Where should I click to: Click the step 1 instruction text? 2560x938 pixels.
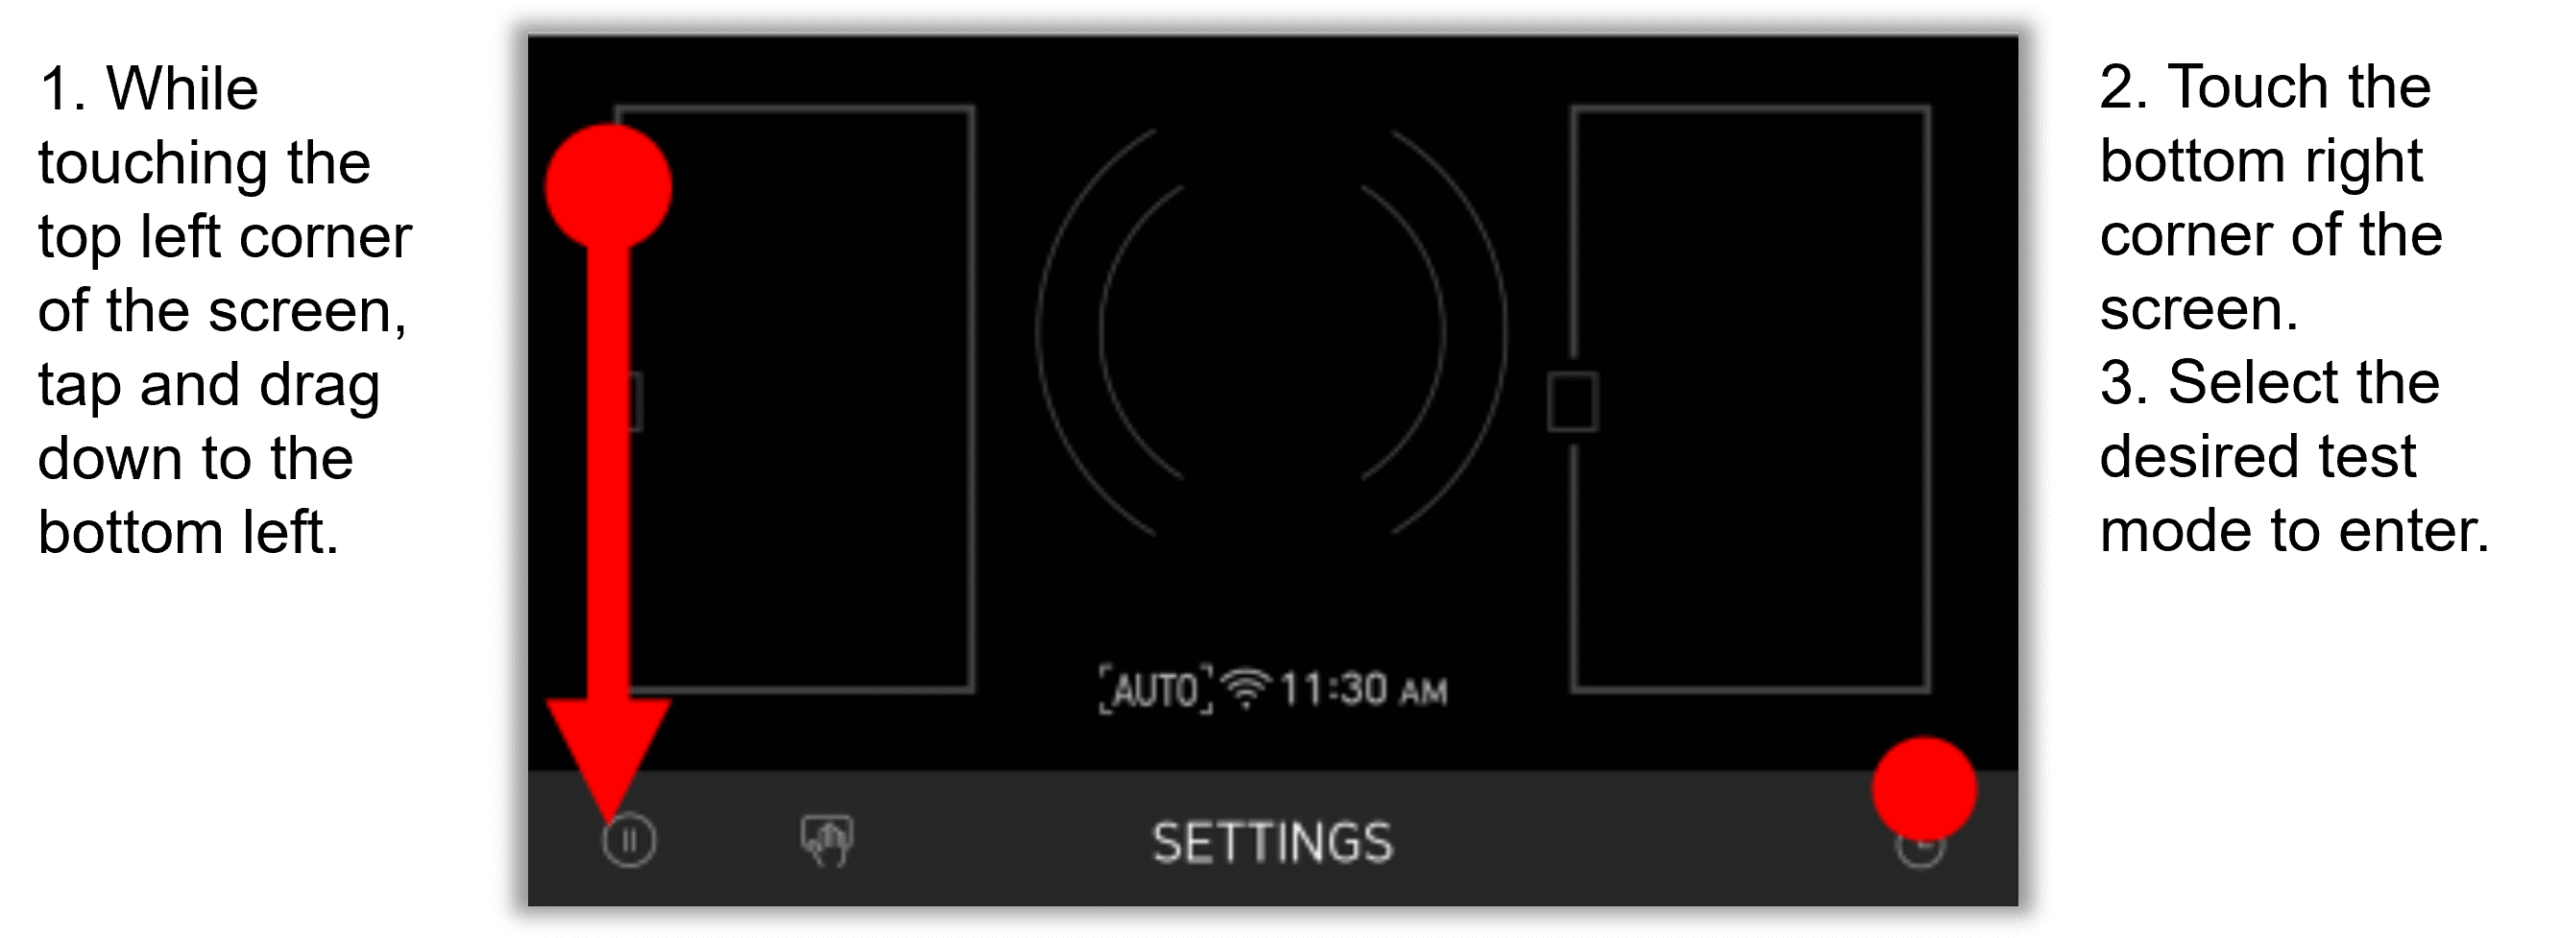click(x=224, y=310)
